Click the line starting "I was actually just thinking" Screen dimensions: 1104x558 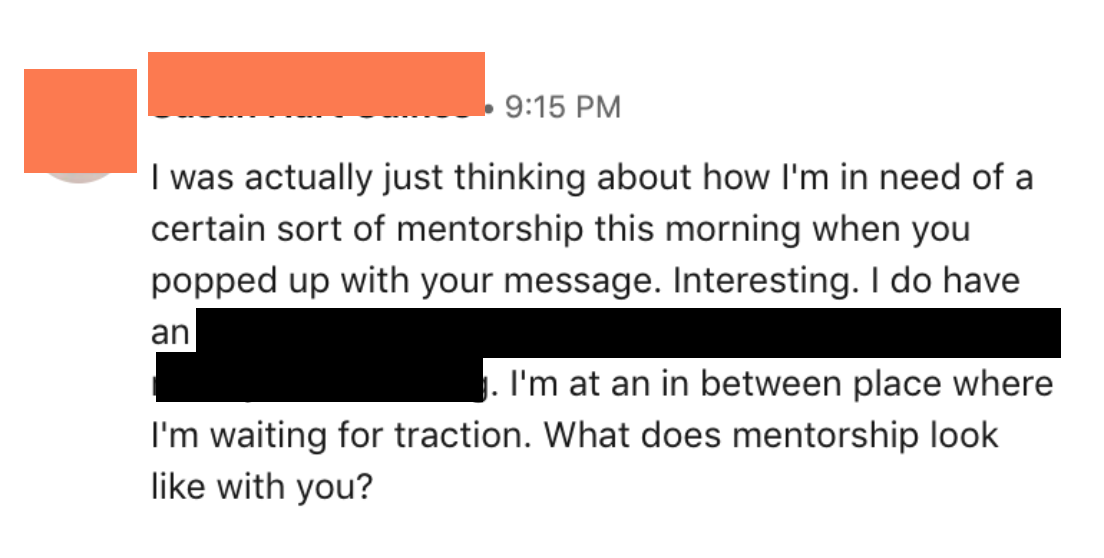tap(592, 178)
